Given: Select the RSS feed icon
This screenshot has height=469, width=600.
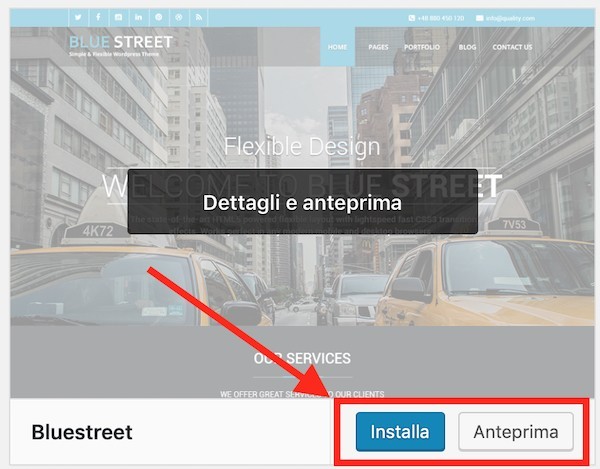Looking at the screenshot, I should pyautogui.click(x=199, y=17).
